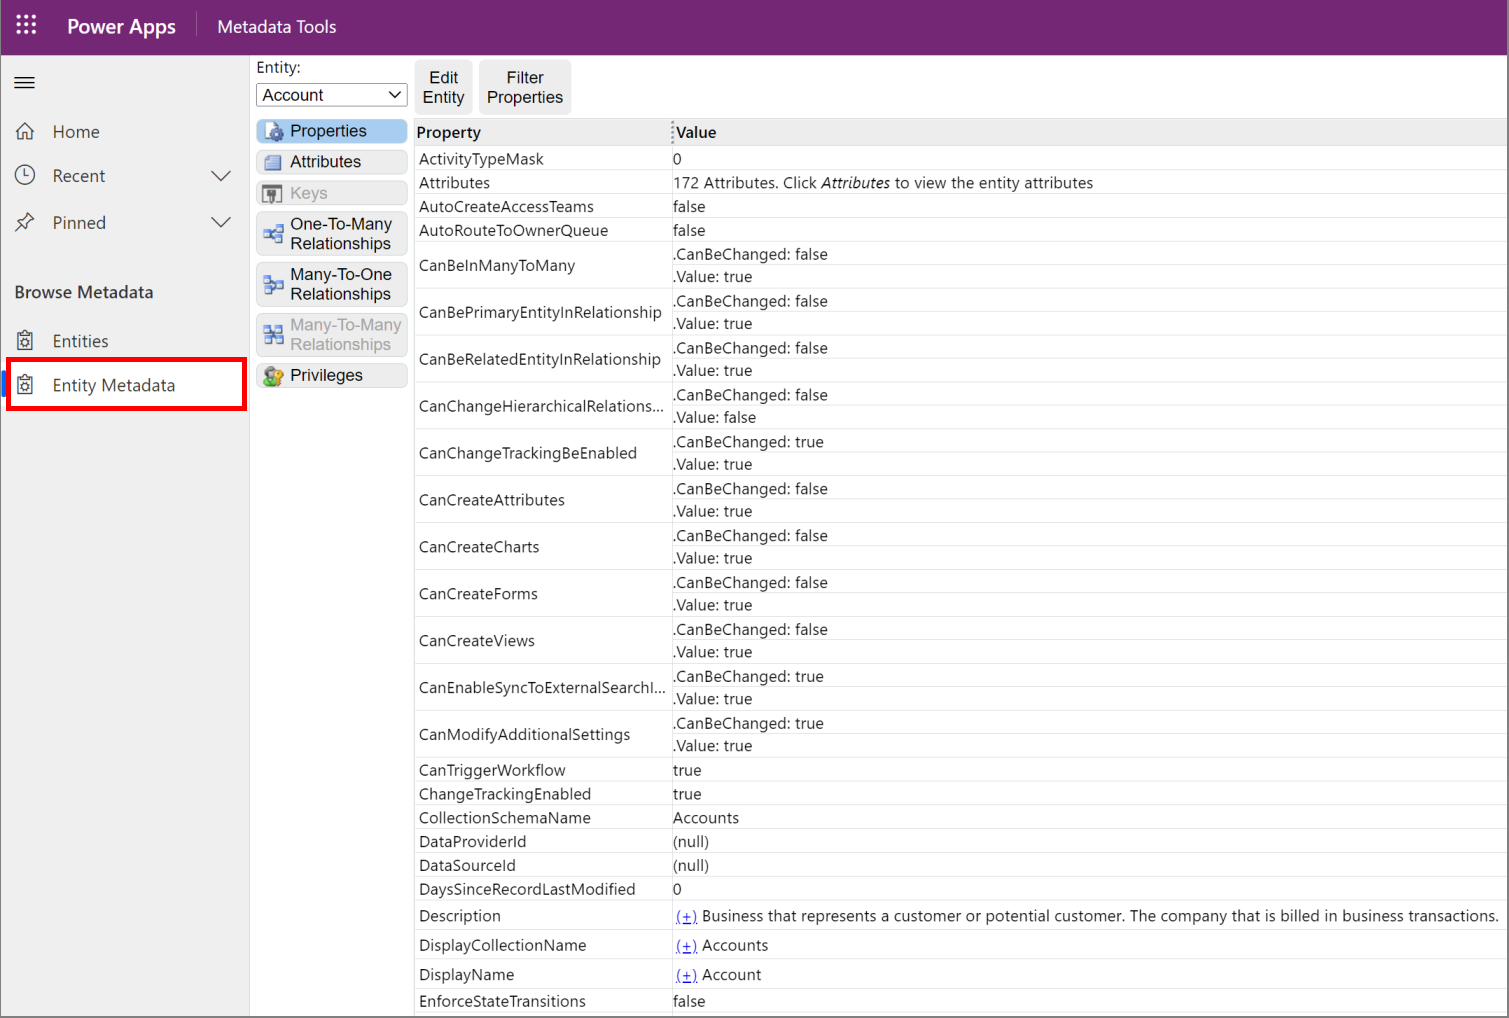
Task: Open the Microsoft app launcher waffle
Action: click(x=26, y=26)
